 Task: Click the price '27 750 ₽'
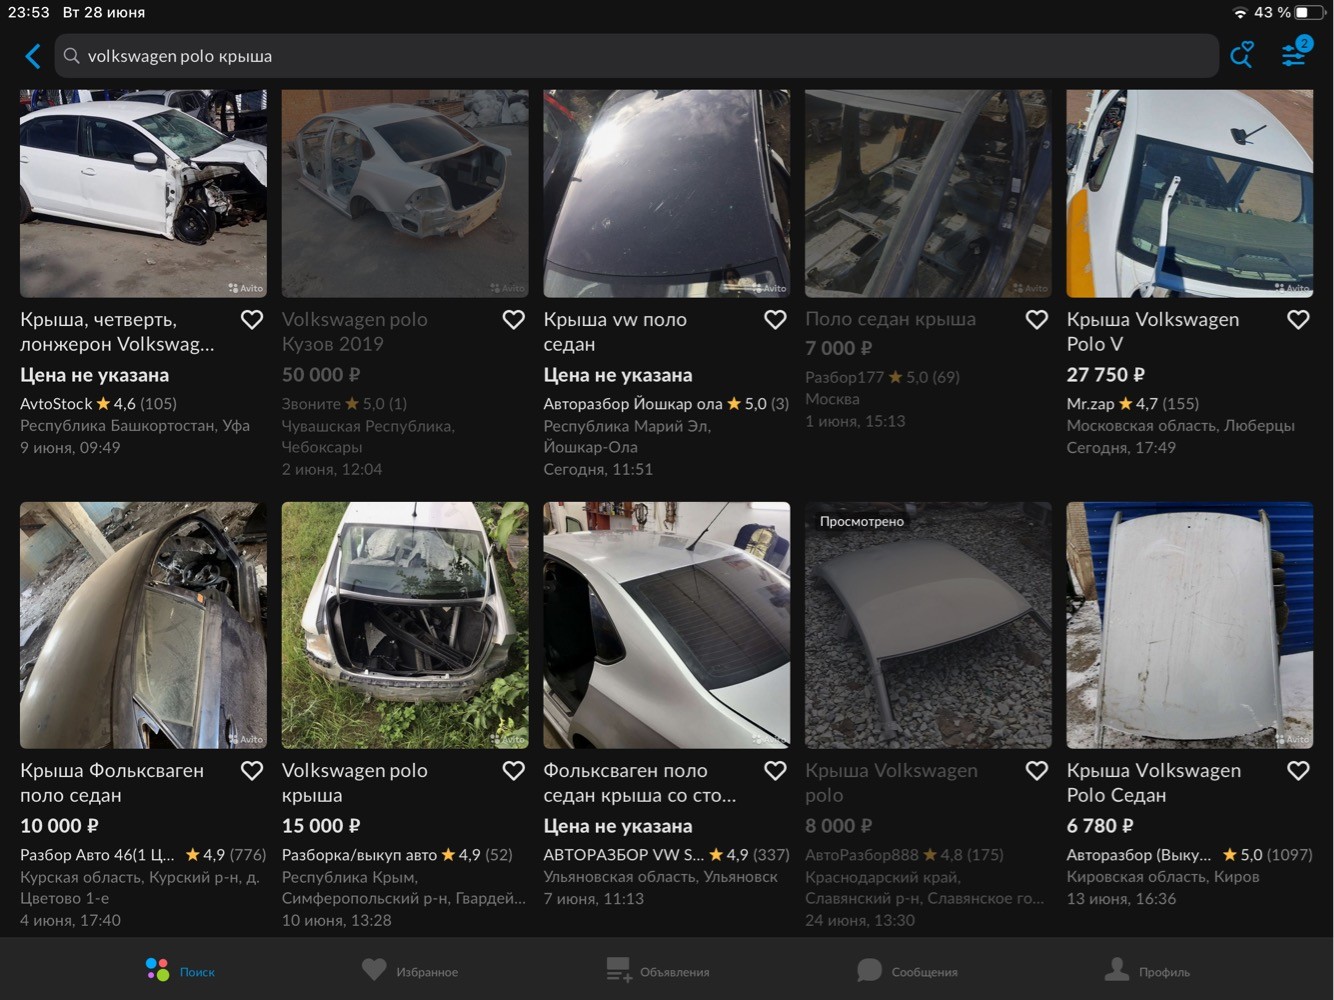point(1106,375)
